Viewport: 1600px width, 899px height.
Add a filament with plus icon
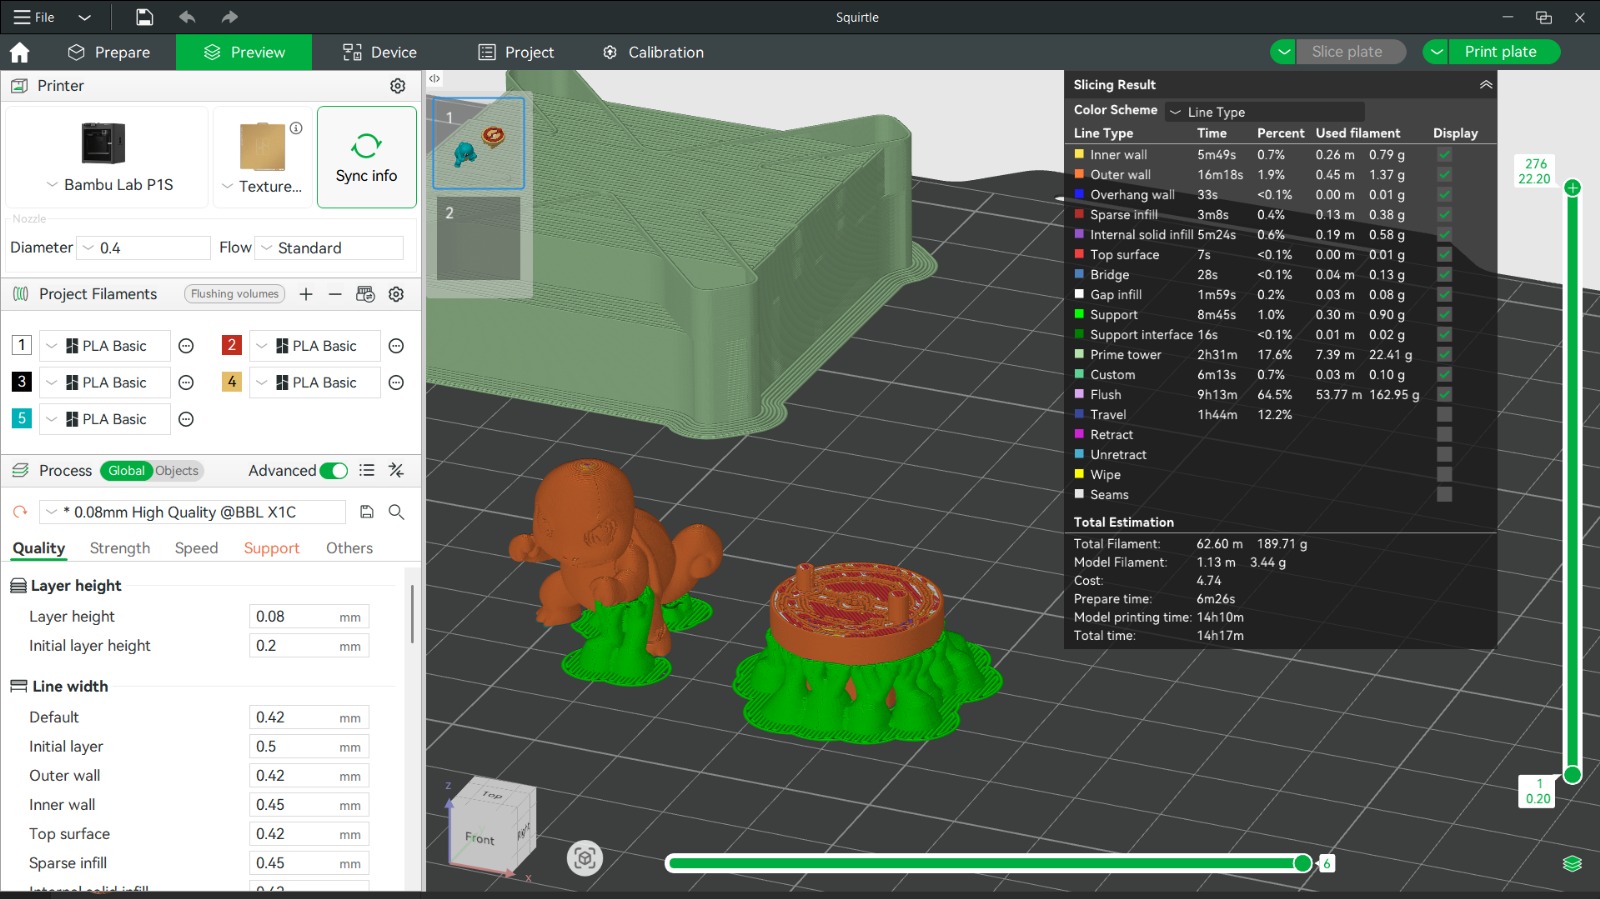coord(306,294)
